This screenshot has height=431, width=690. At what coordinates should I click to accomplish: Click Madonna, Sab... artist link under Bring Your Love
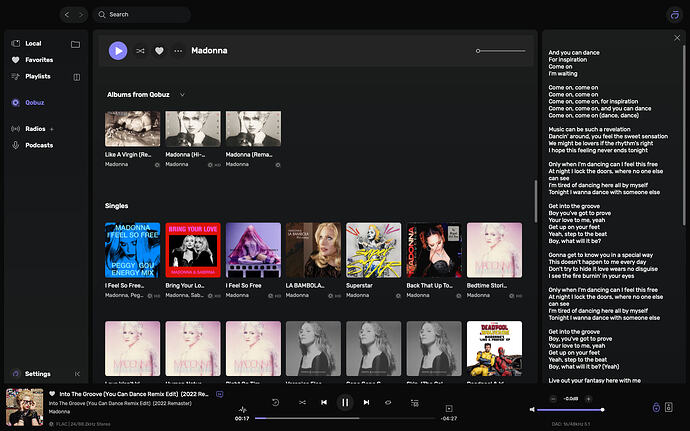(x=184, y=295)
